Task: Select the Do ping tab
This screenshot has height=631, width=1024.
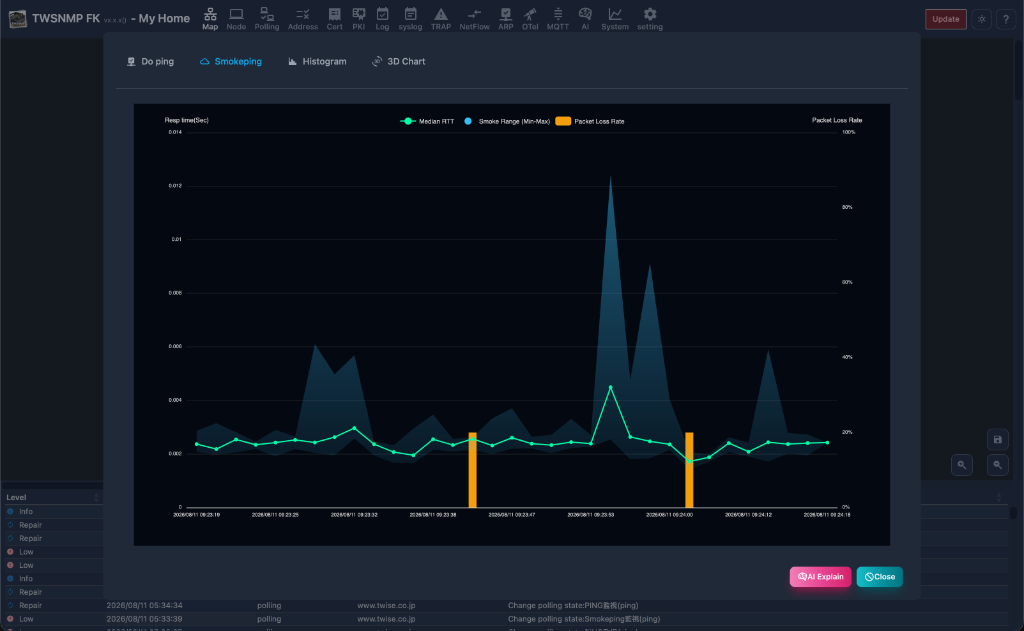Action: point(150,61)
